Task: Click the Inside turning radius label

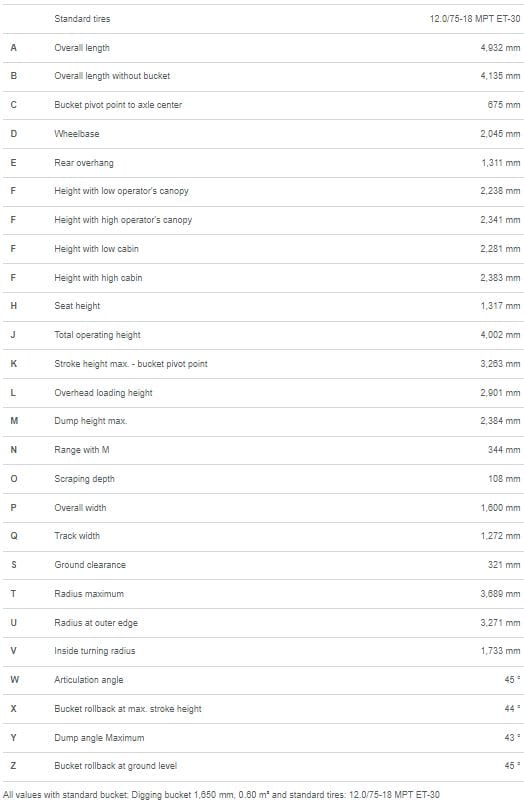Action: pos(95,651)
